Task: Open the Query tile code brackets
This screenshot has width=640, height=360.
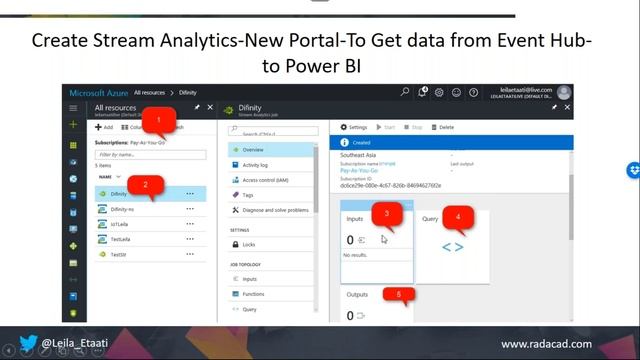Action: (453, 247)
